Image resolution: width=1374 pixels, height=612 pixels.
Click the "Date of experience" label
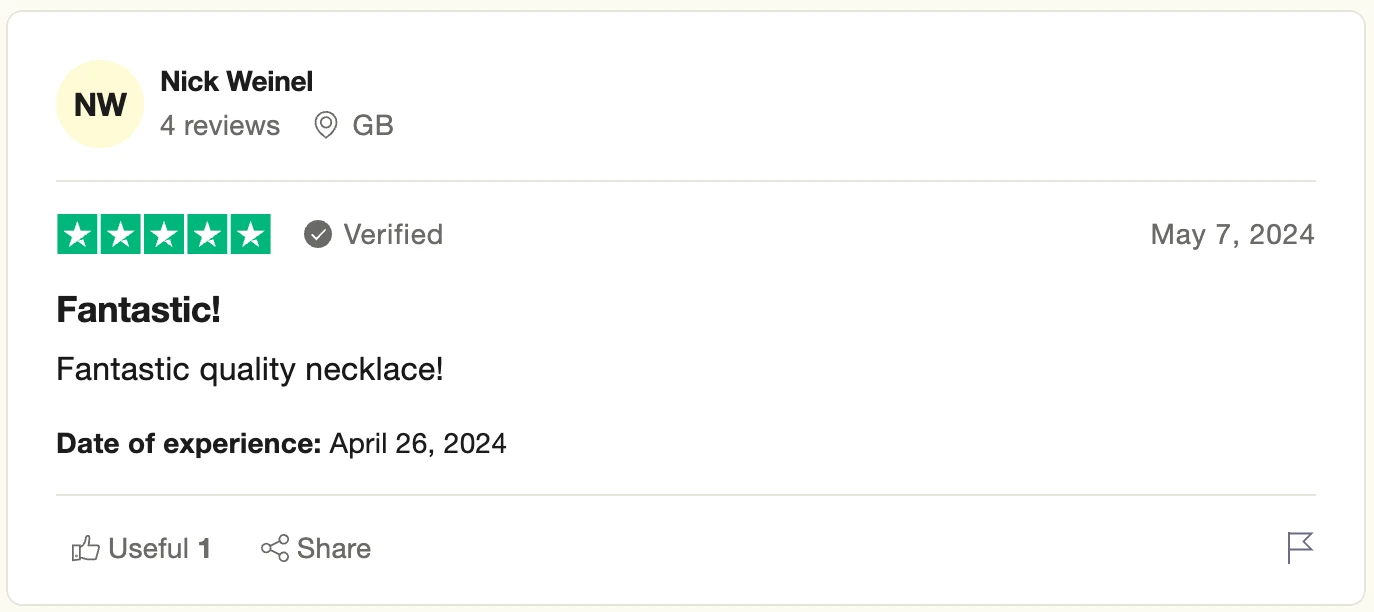click(188, 443)
